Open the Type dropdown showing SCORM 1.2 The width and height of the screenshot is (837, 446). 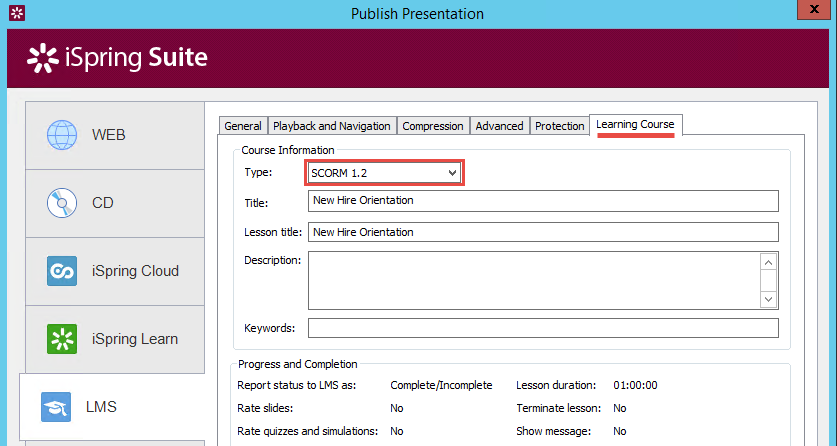point(385,173)
